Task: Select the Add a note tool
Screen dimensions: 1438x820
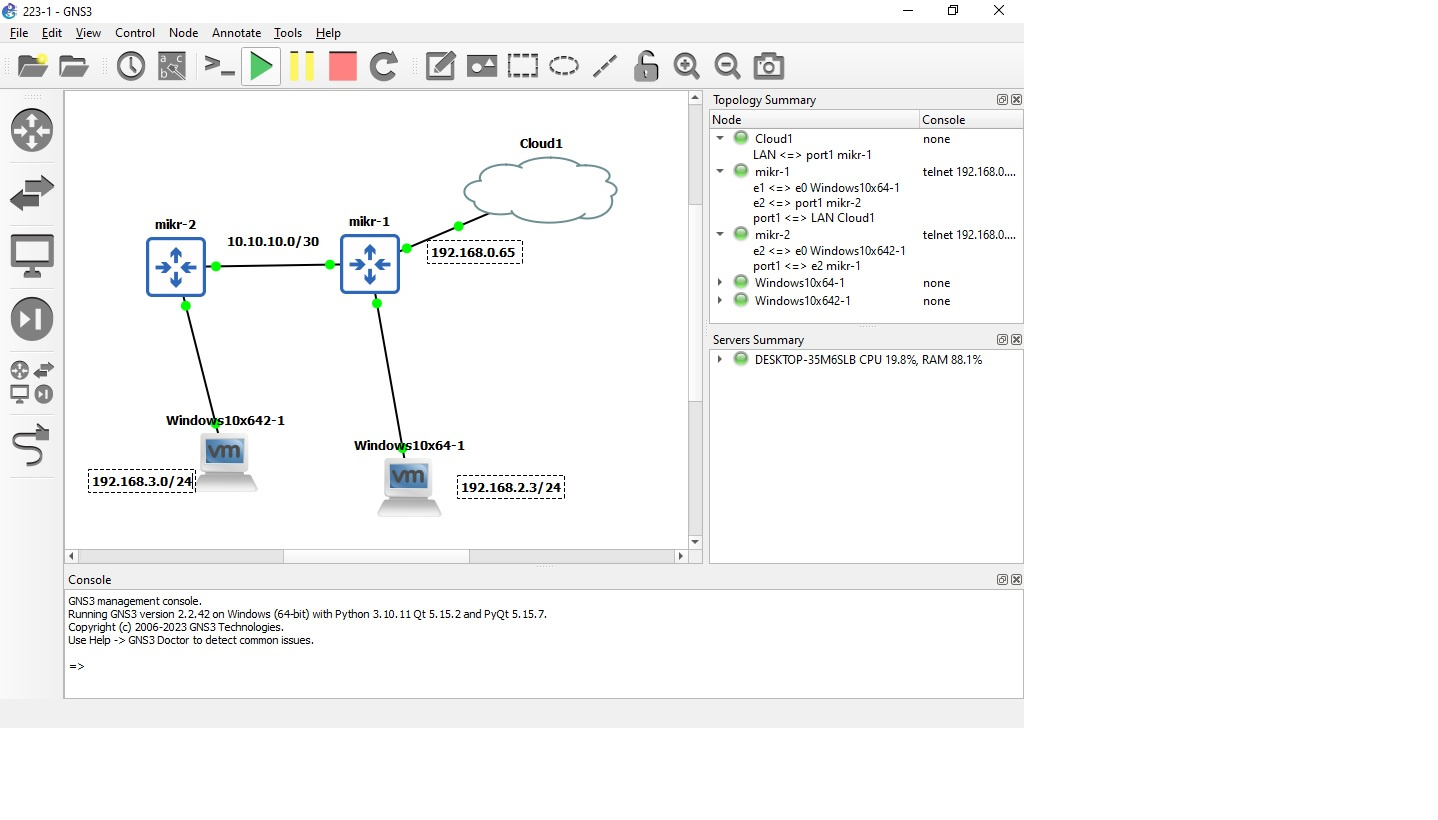Action: click(x=441, y=67)
